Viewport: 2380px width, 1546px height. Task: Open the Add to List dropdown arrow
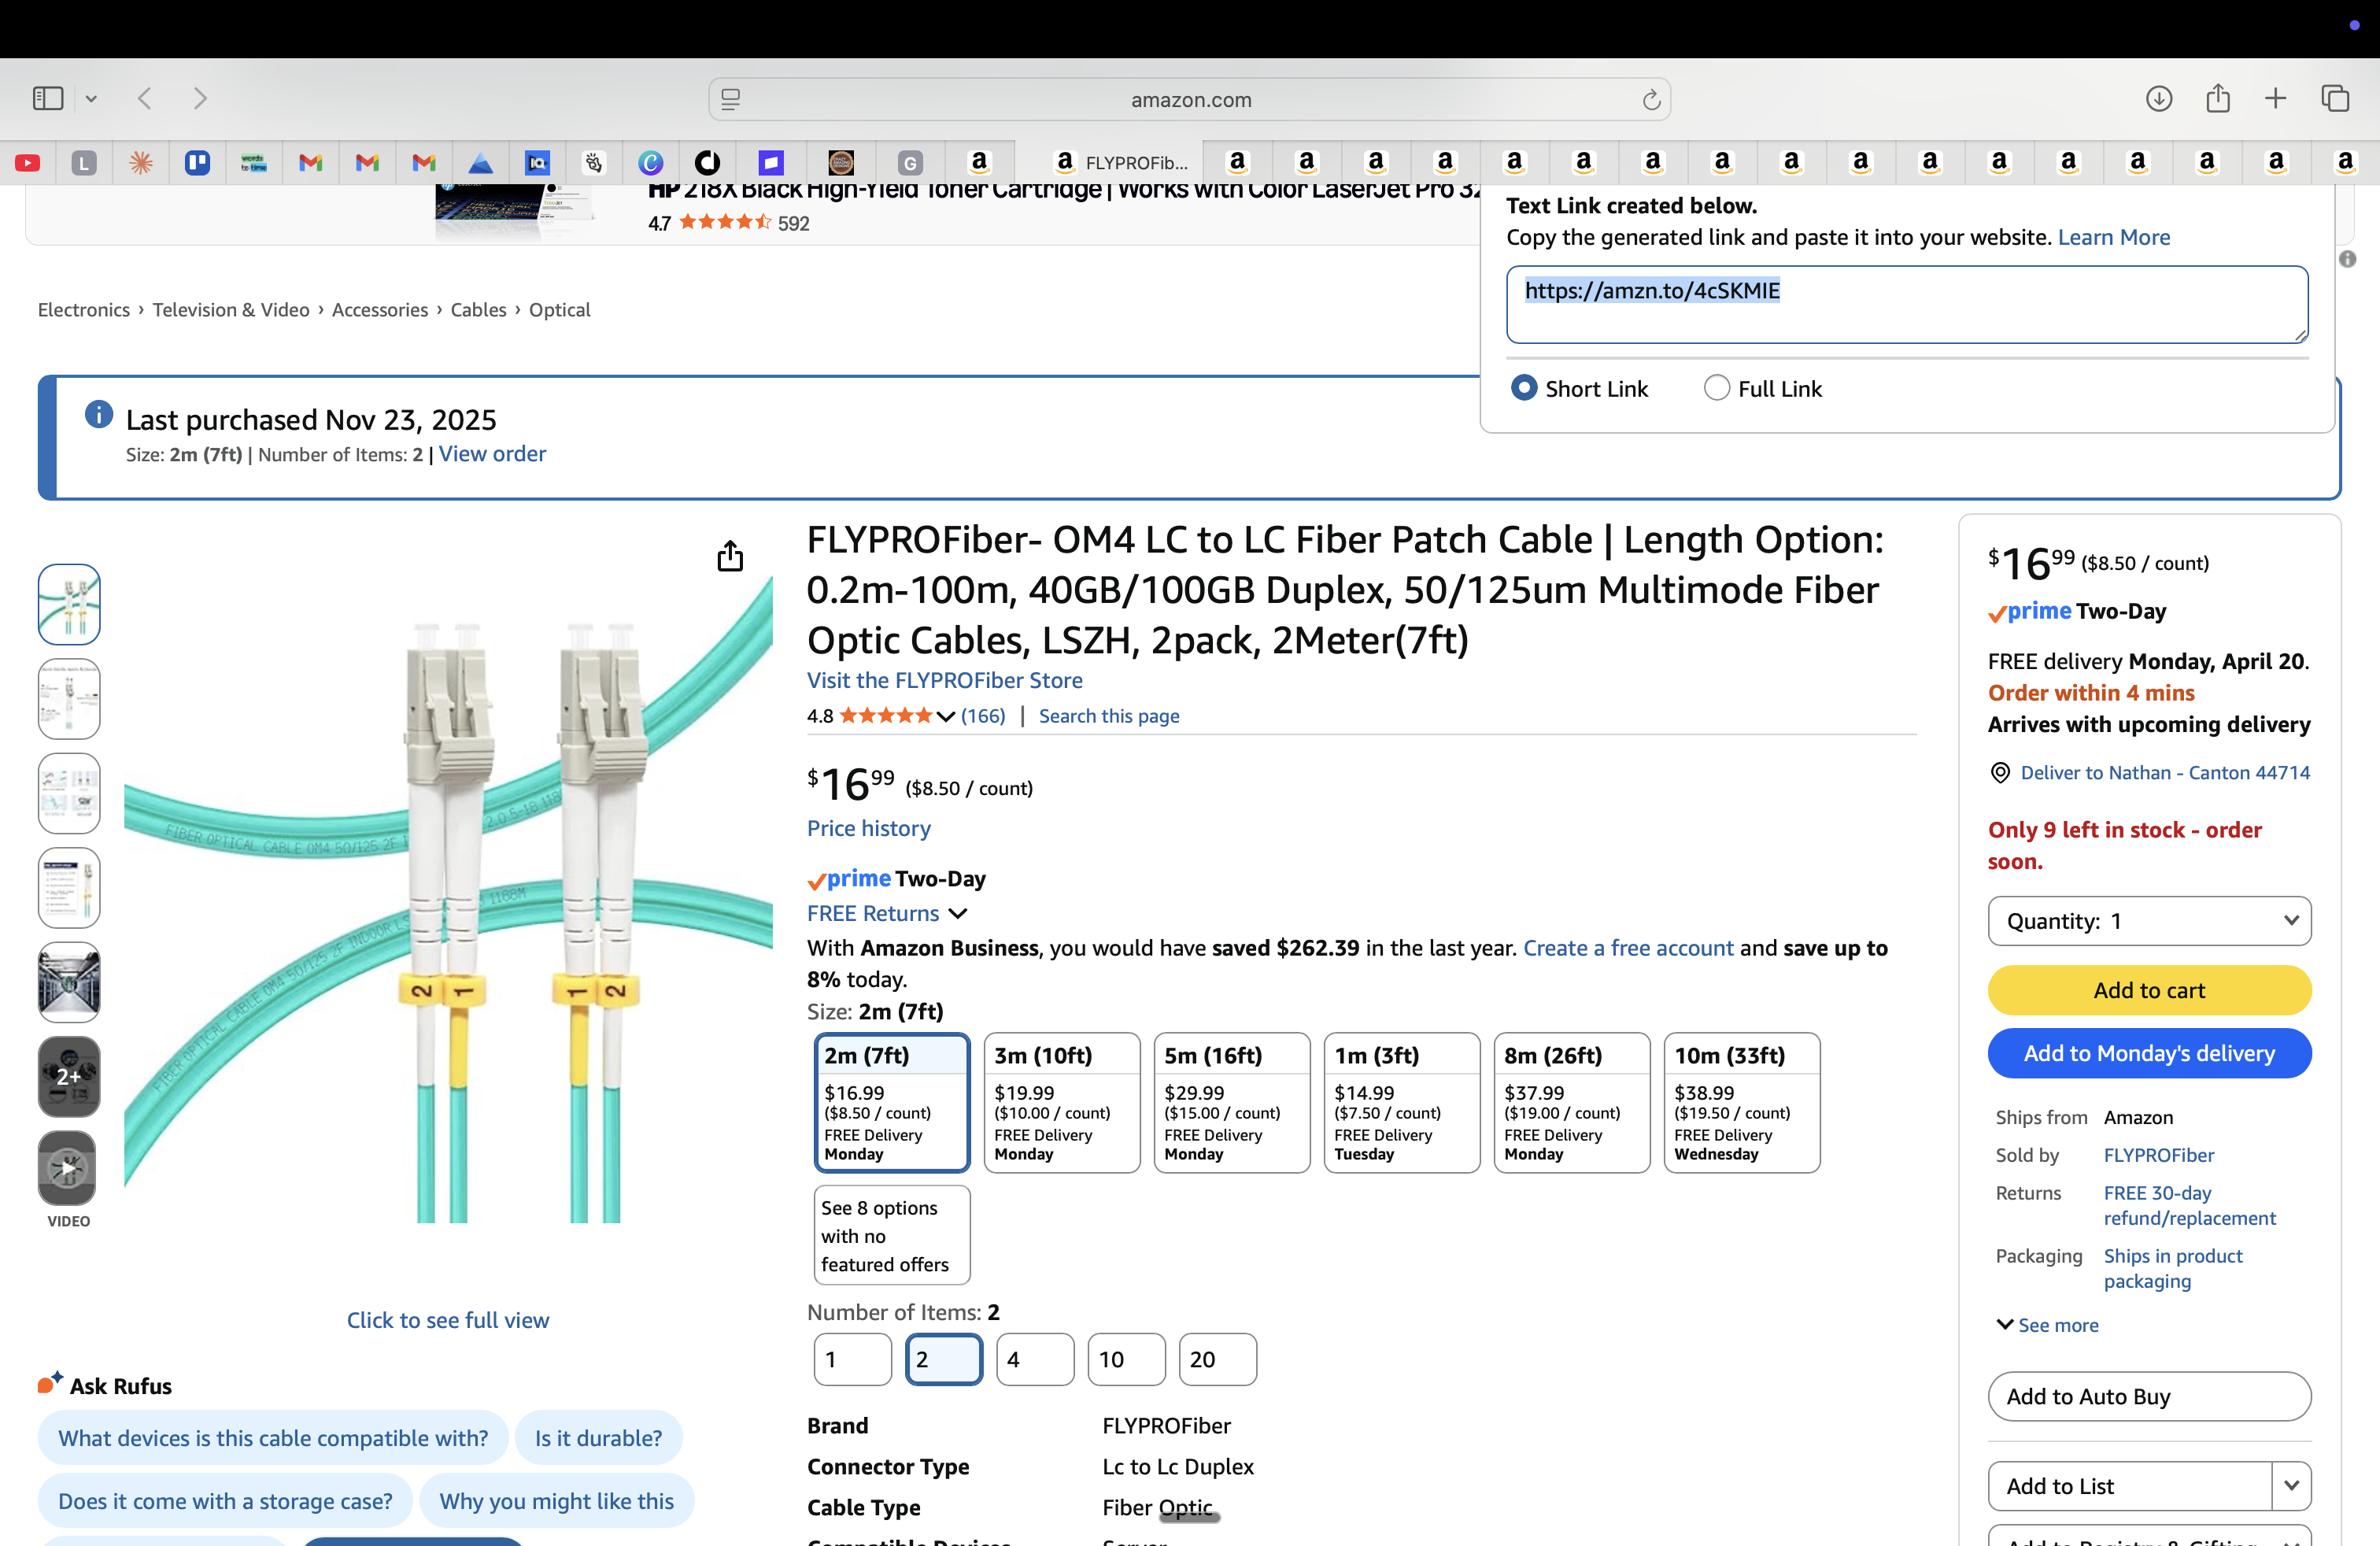coord(2291,1485)
